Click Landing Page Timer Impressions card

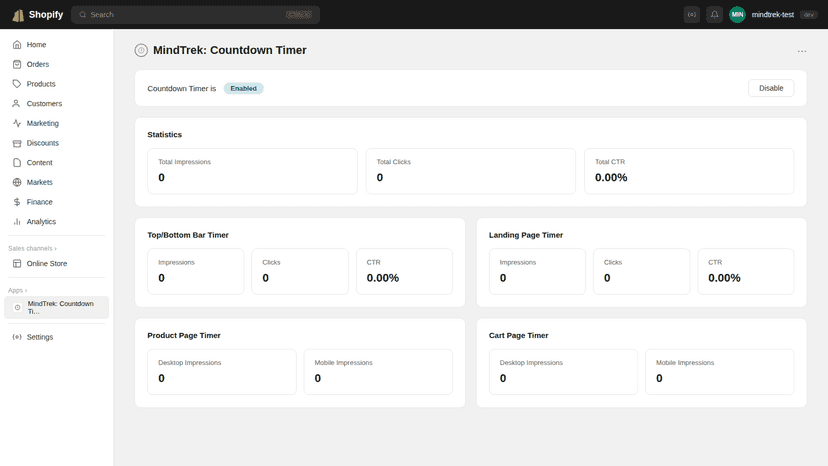point(538,272)
